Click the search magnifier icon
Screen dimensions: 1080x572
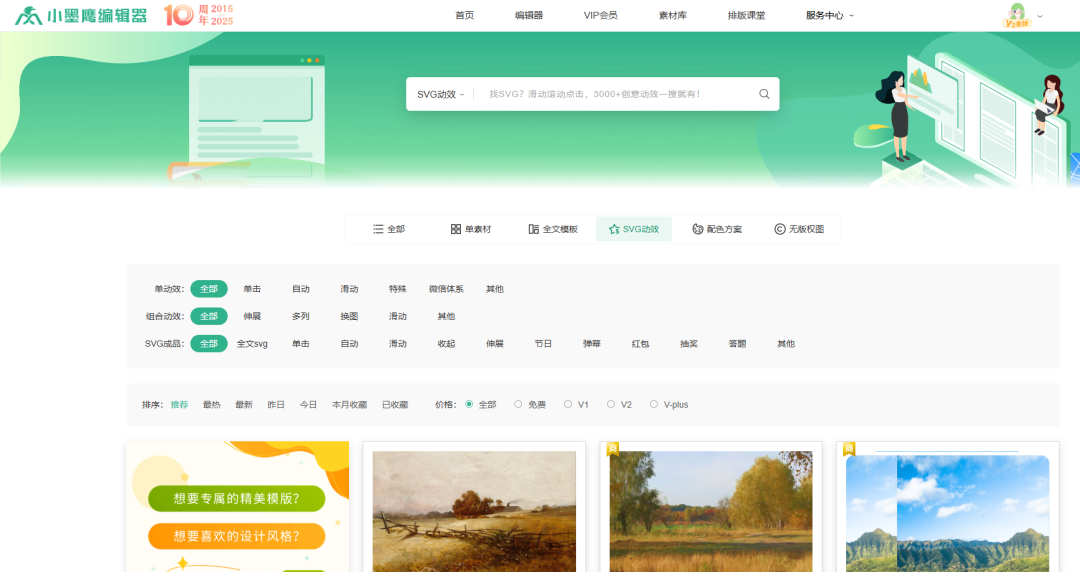[764, 94]
